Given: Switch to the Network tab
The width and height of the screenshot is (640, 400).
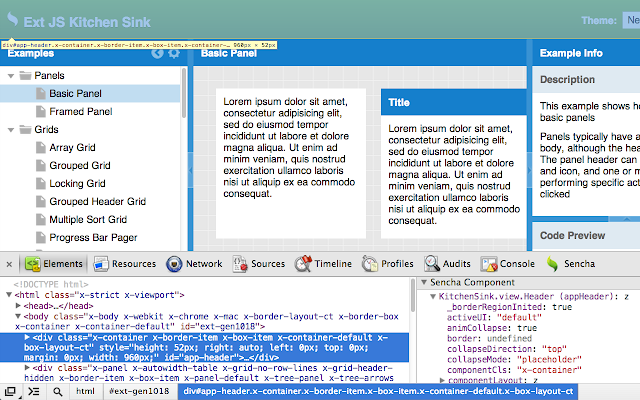Looking at the screenshot, I should [194, 264].
